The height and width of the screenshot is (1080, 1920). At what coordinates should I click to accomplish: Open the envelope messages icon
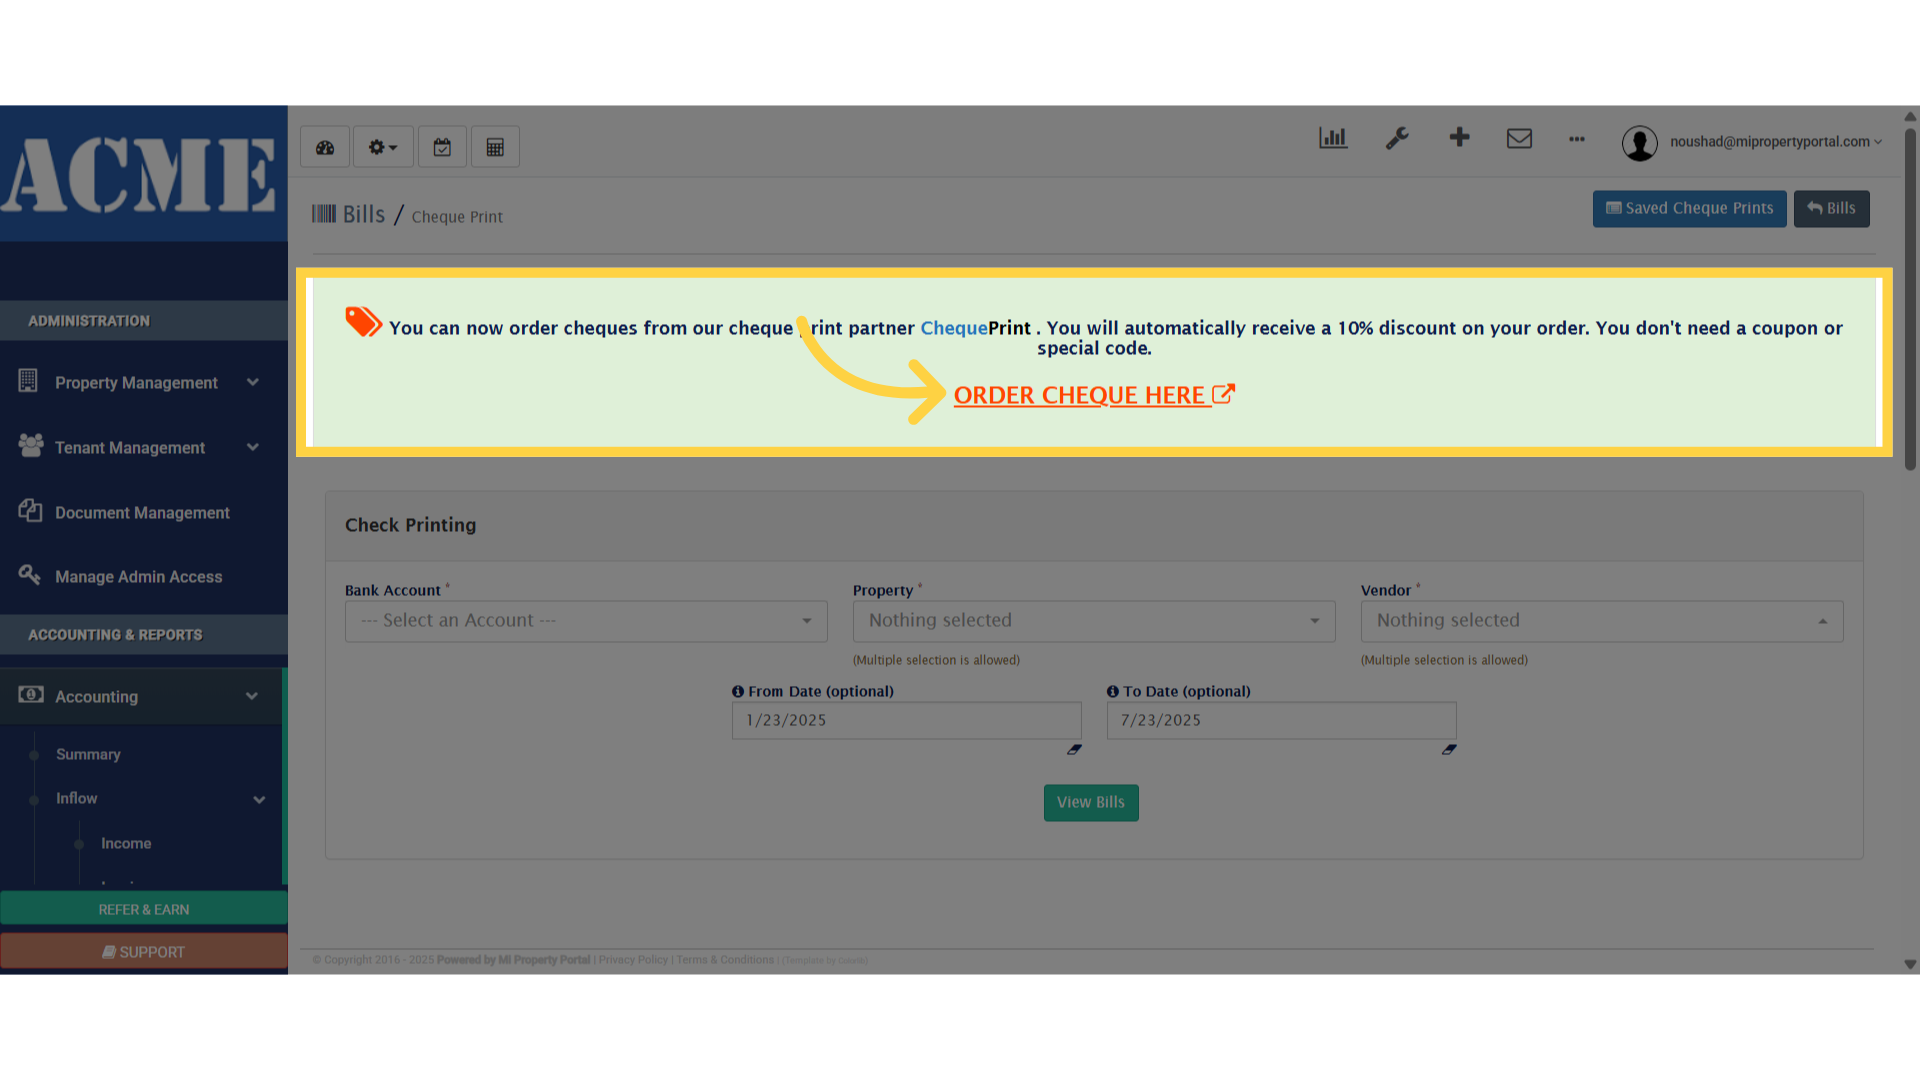pyautogui.click(x=1519, y=138)
